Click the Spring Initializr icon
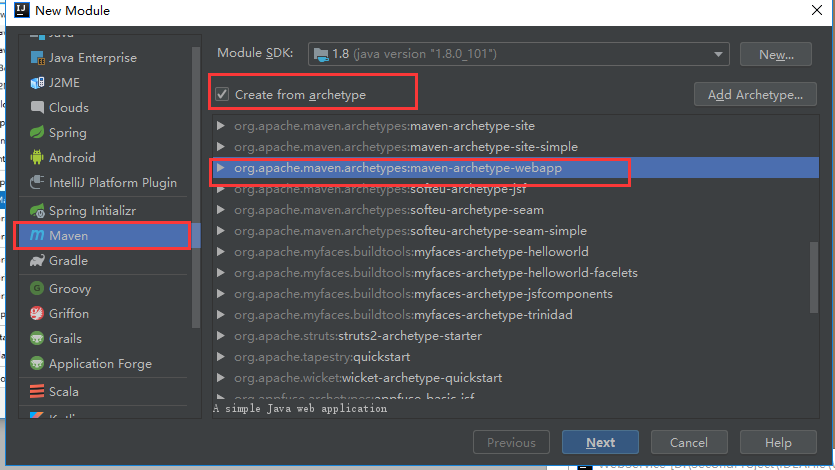835x470 pixels. click(37, 211)
